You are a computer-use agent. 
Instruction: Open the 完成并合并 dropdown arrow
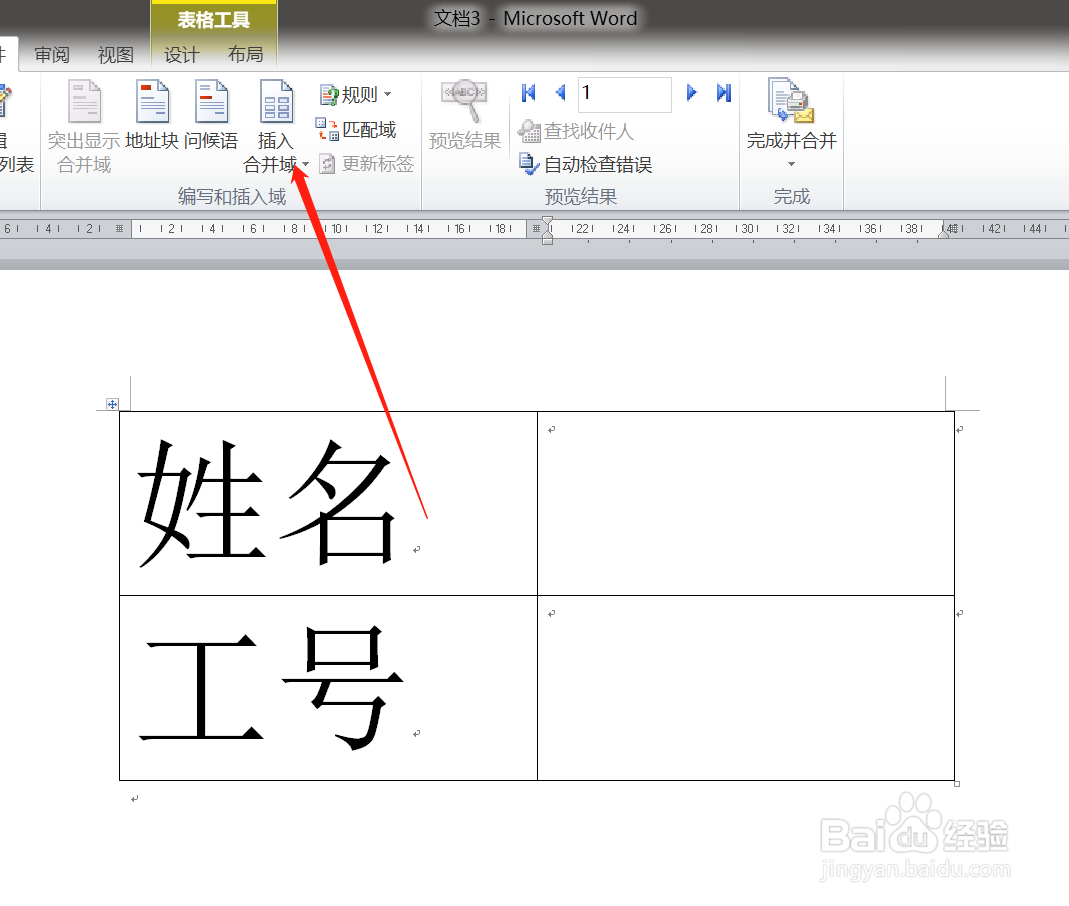(791, 163)
